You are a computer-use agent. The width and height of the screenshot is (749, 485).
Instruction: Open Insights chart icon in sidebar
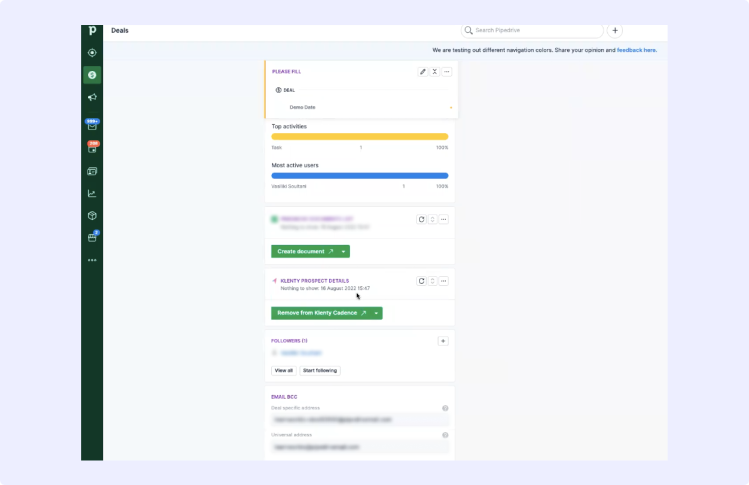tap(92, 193)
